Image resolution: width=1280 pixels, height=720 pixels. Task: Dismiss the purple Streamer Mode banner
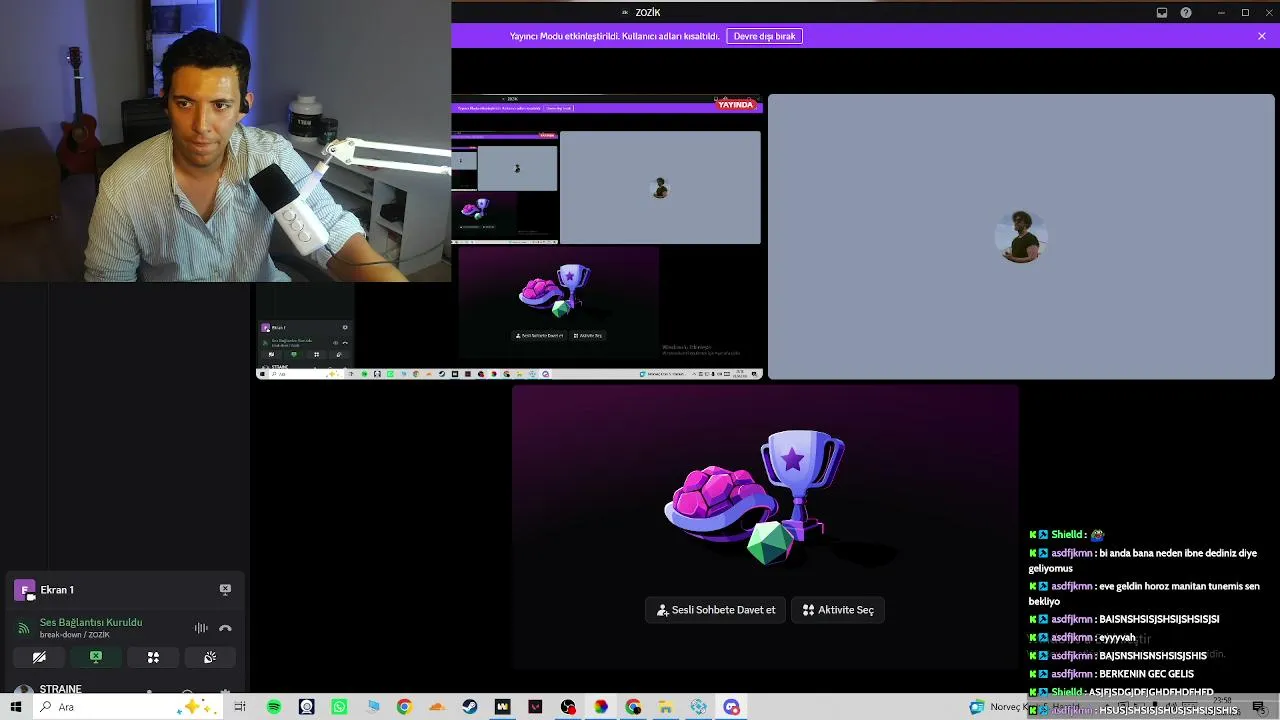click(x=1262, y=36)
